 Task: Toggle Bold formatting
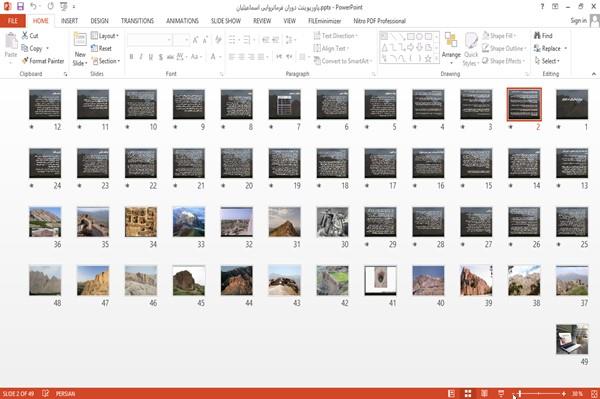[x=131, y=57]
